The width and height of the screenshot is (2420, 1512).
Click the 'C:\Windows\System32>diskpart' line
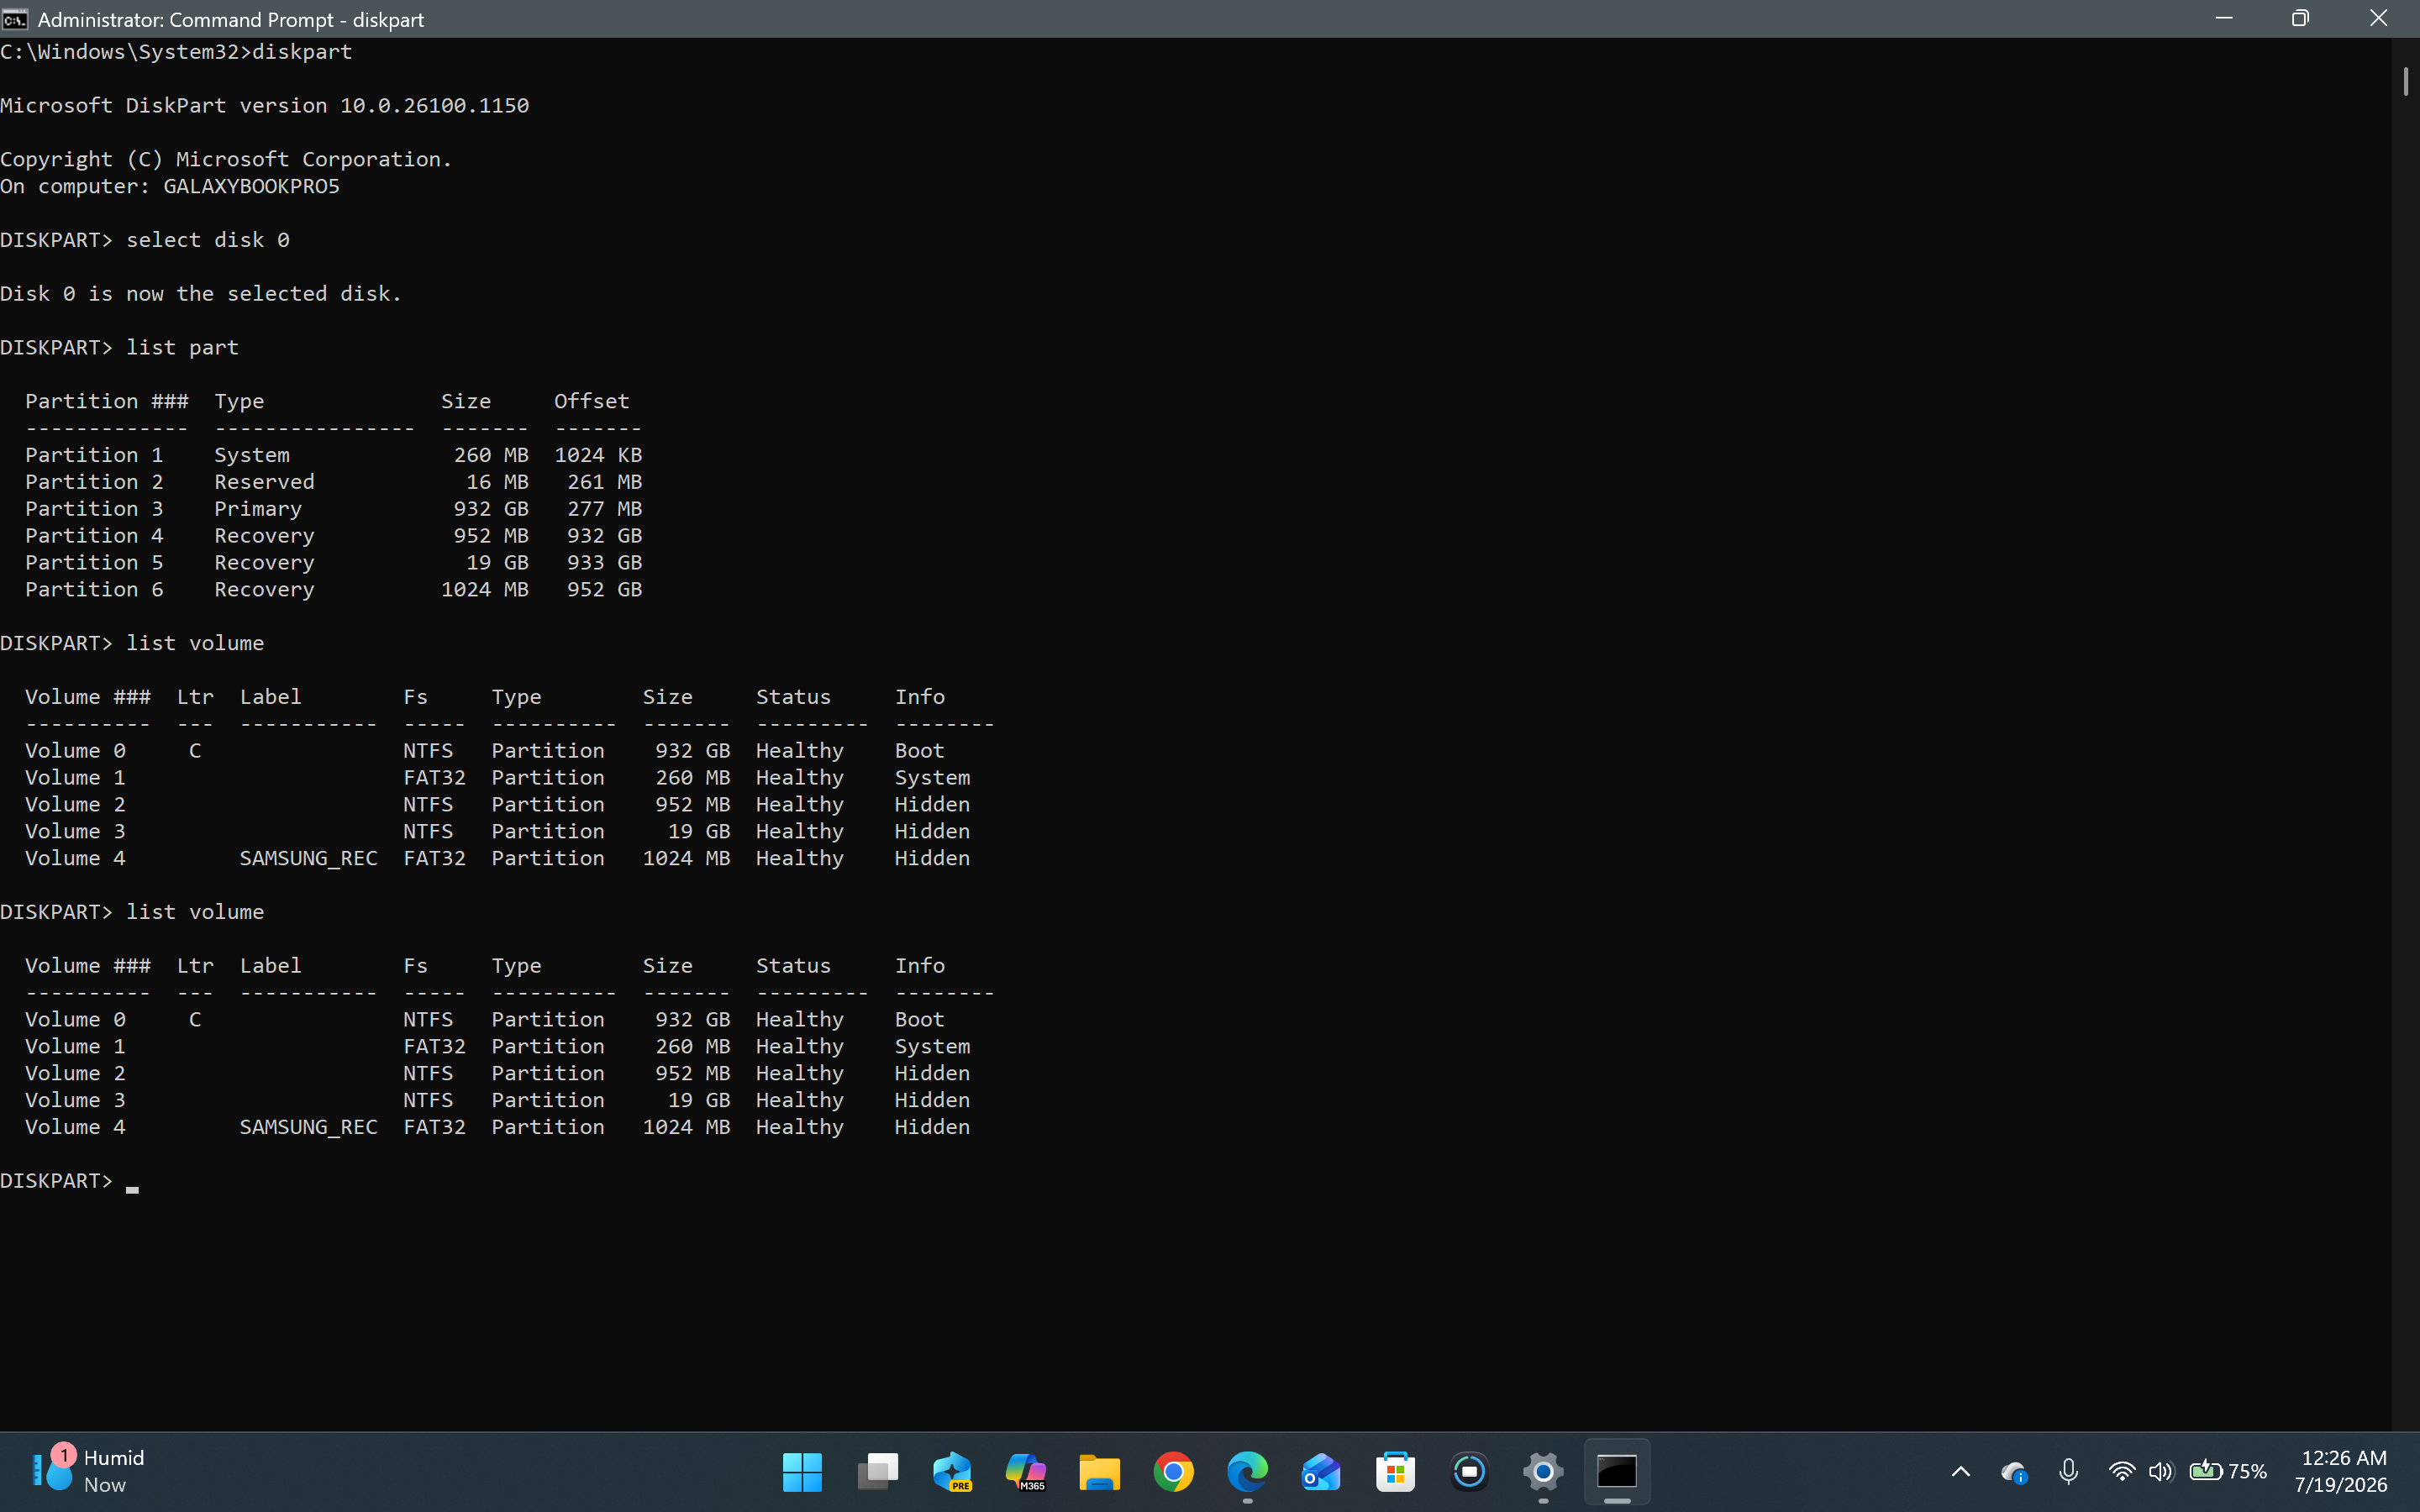pyautogui.click(x=176, y=52)
